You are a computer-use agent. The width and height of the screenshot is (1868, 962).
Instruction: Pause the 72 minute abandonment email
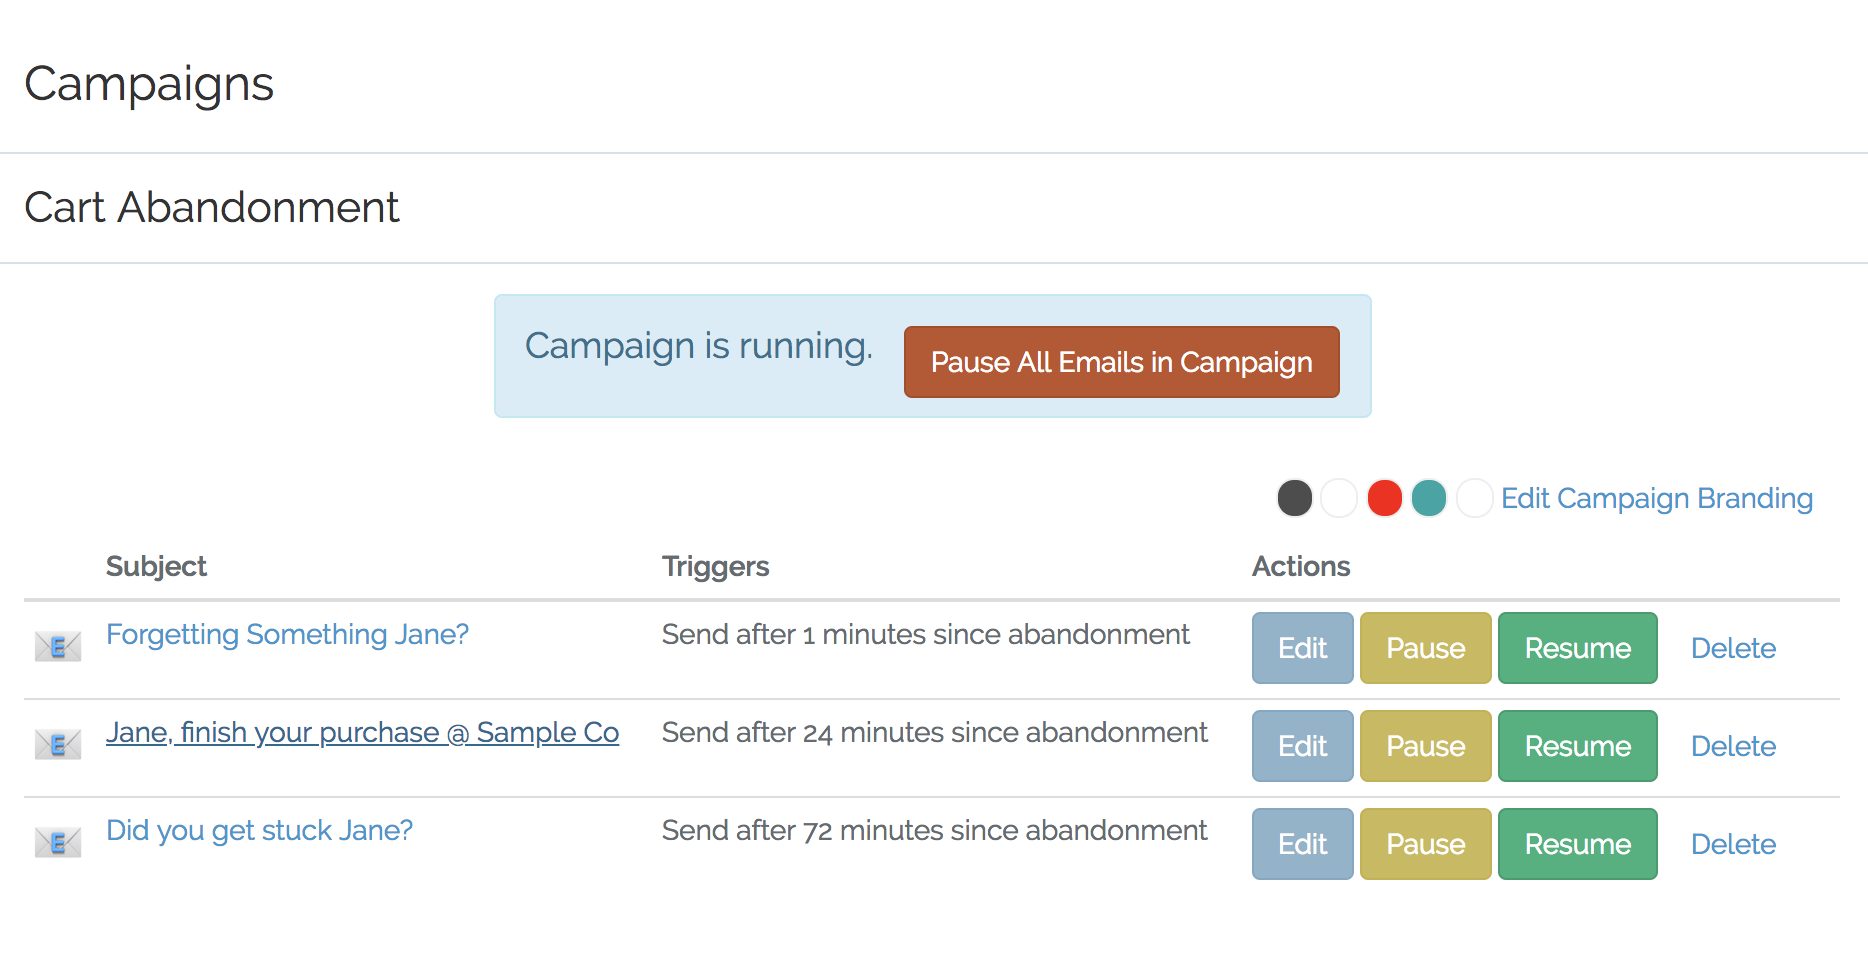(x=1425, y=844)
